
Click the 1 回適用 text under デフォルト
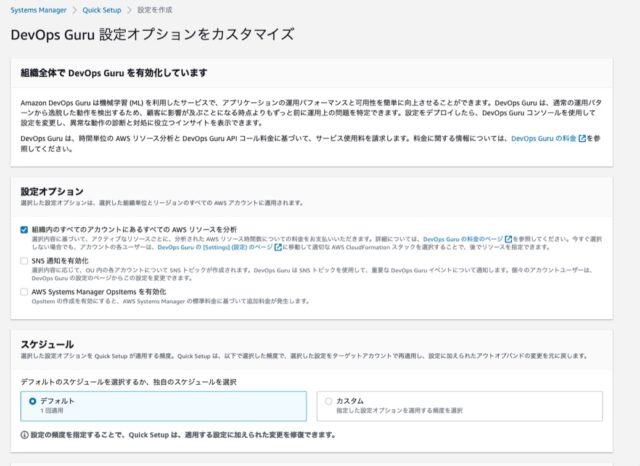pyautogui.click(x=51, y=411)
